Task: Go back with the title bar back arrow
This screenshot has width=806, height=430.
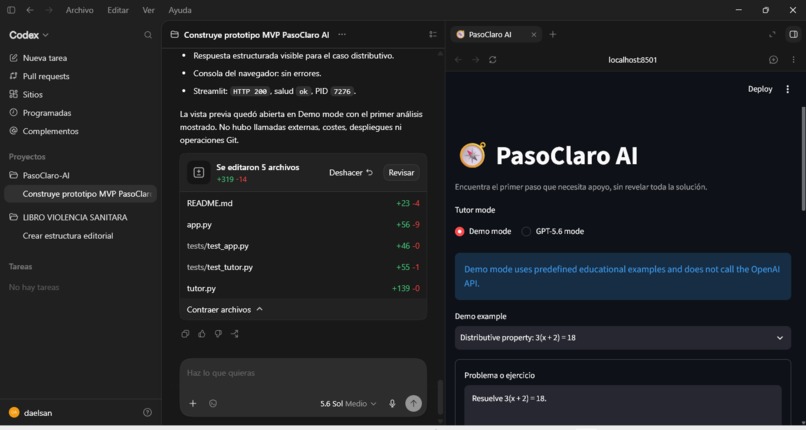Action: (30, 10)
